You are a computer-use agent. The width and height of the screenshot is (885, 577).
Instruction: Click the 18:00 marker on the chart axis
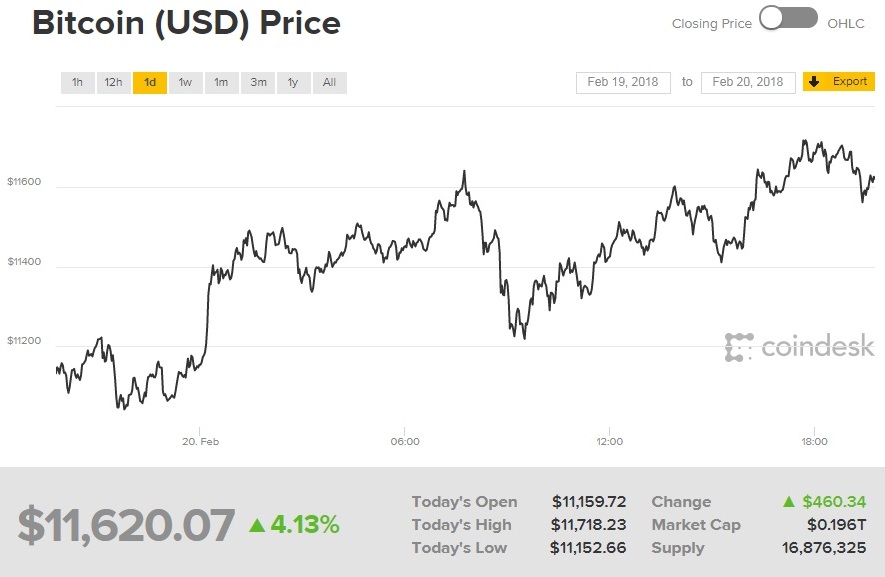pos(813,441)
